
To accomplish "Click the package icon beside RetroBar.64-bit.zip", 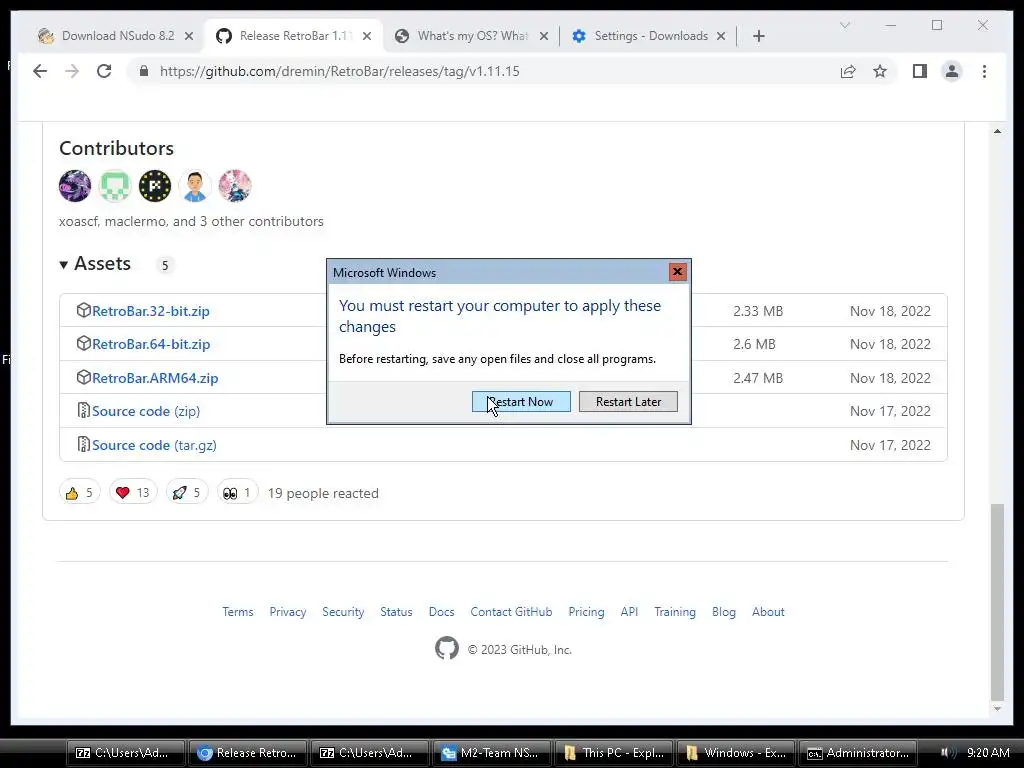I will tap(83, 344).
